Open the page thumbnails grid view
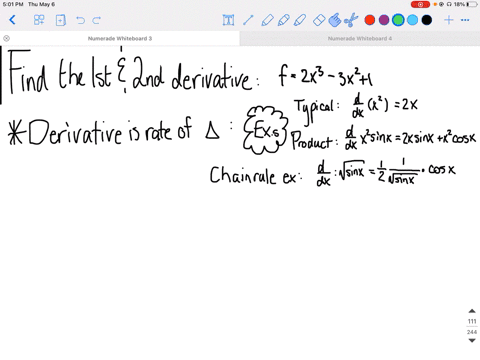This screenshot has height=360, width=480. pos(39,20)
